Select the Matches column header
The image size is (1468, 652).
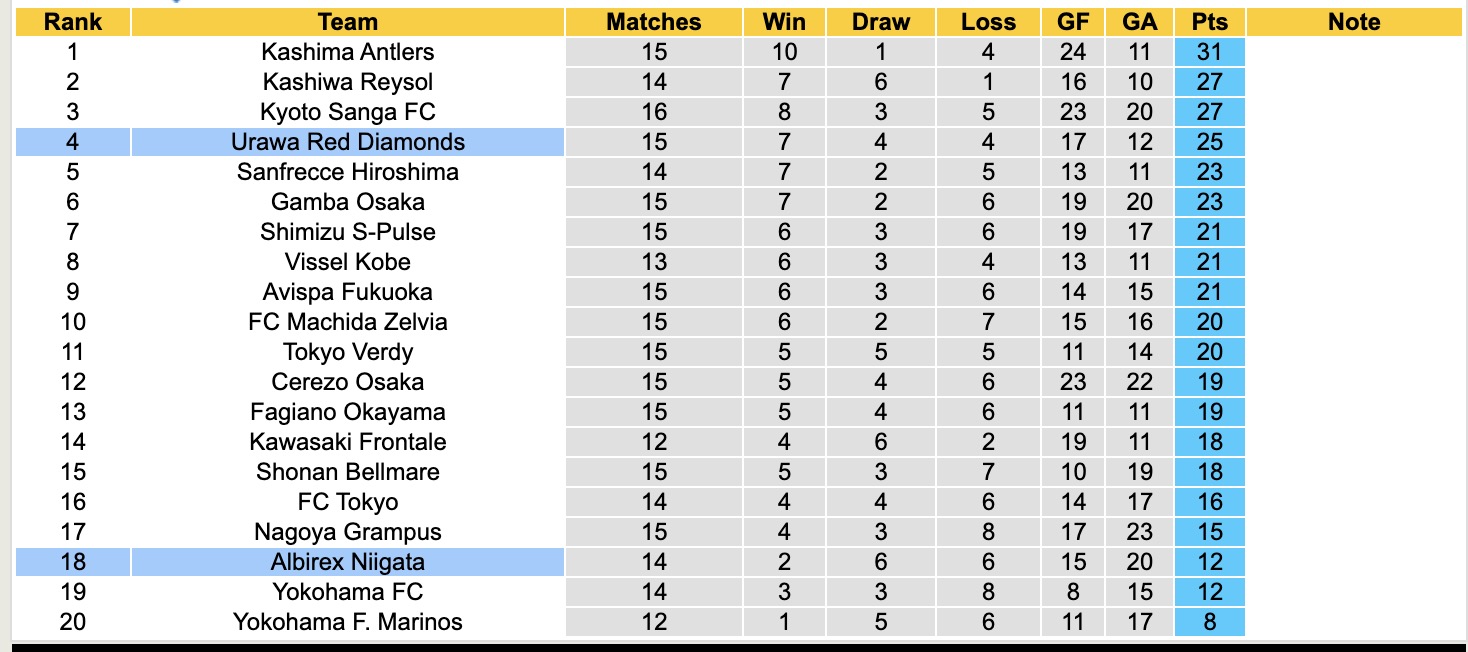(x=654, y=22)
